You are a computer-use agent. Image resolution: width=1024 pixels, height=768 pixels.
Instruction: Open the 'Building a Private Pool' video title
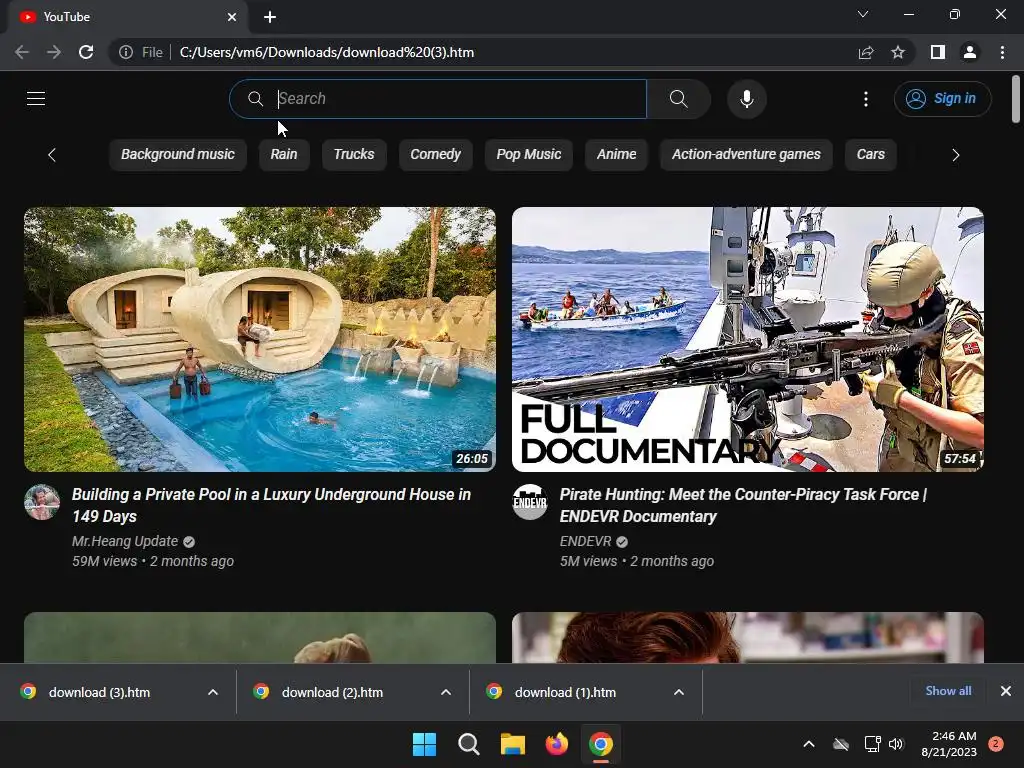[271, 505]
